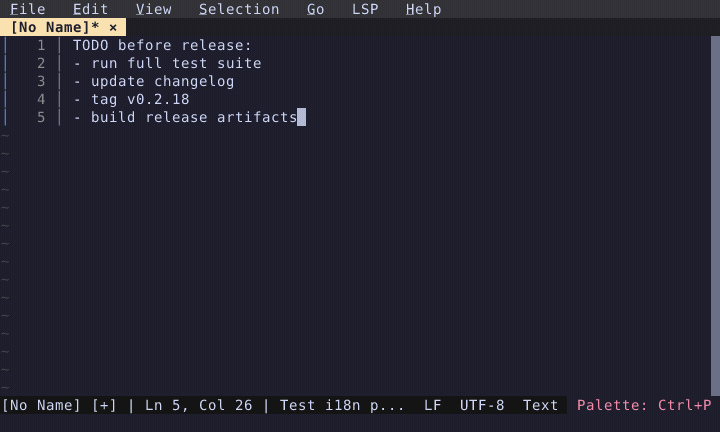
Task: Expand the Selection menu
Action: click(239, 9)
